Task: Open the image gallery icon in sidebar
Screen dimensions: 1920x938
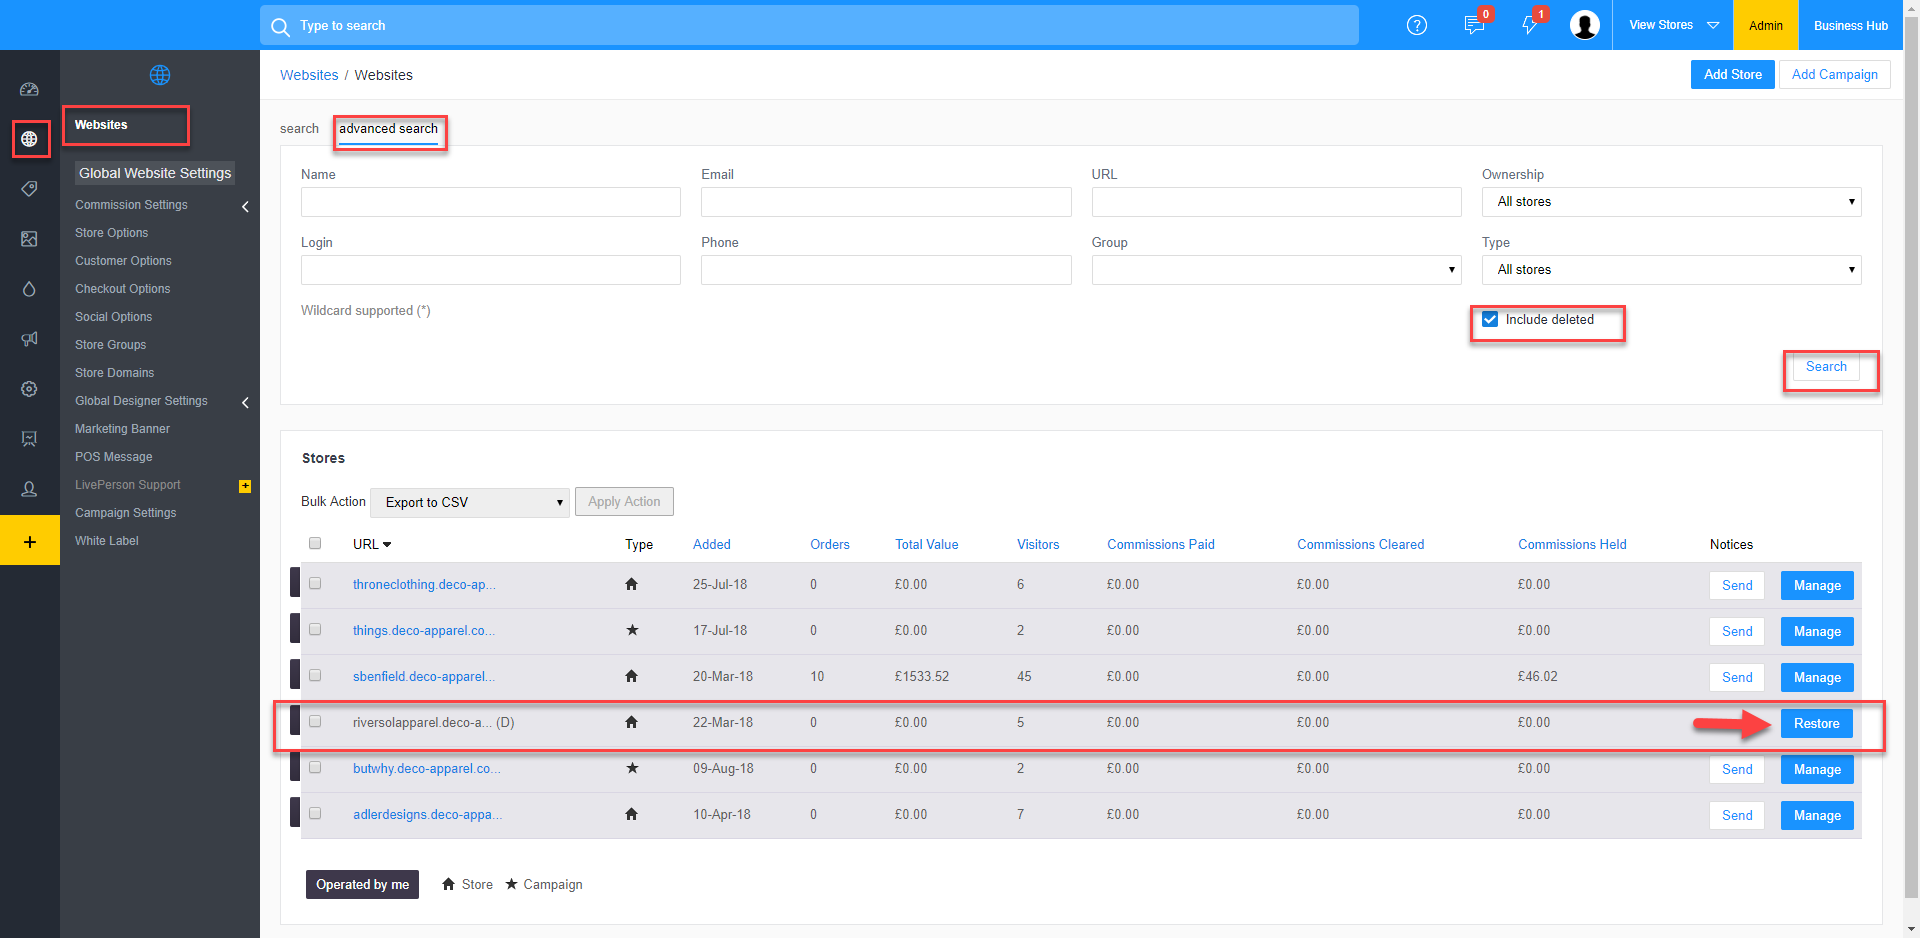Action: tap(29, 239)
